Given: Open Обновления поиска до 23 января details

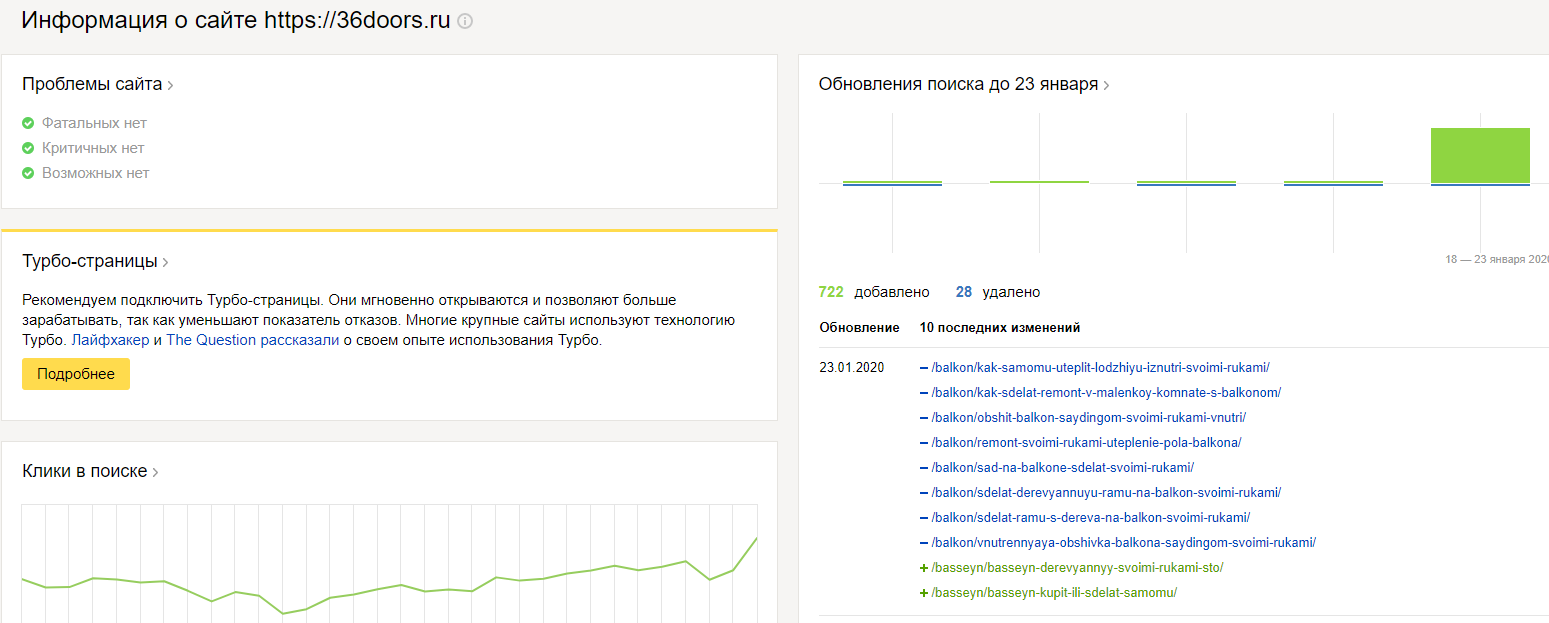Looking at the screenshot, I should 1106,85.
